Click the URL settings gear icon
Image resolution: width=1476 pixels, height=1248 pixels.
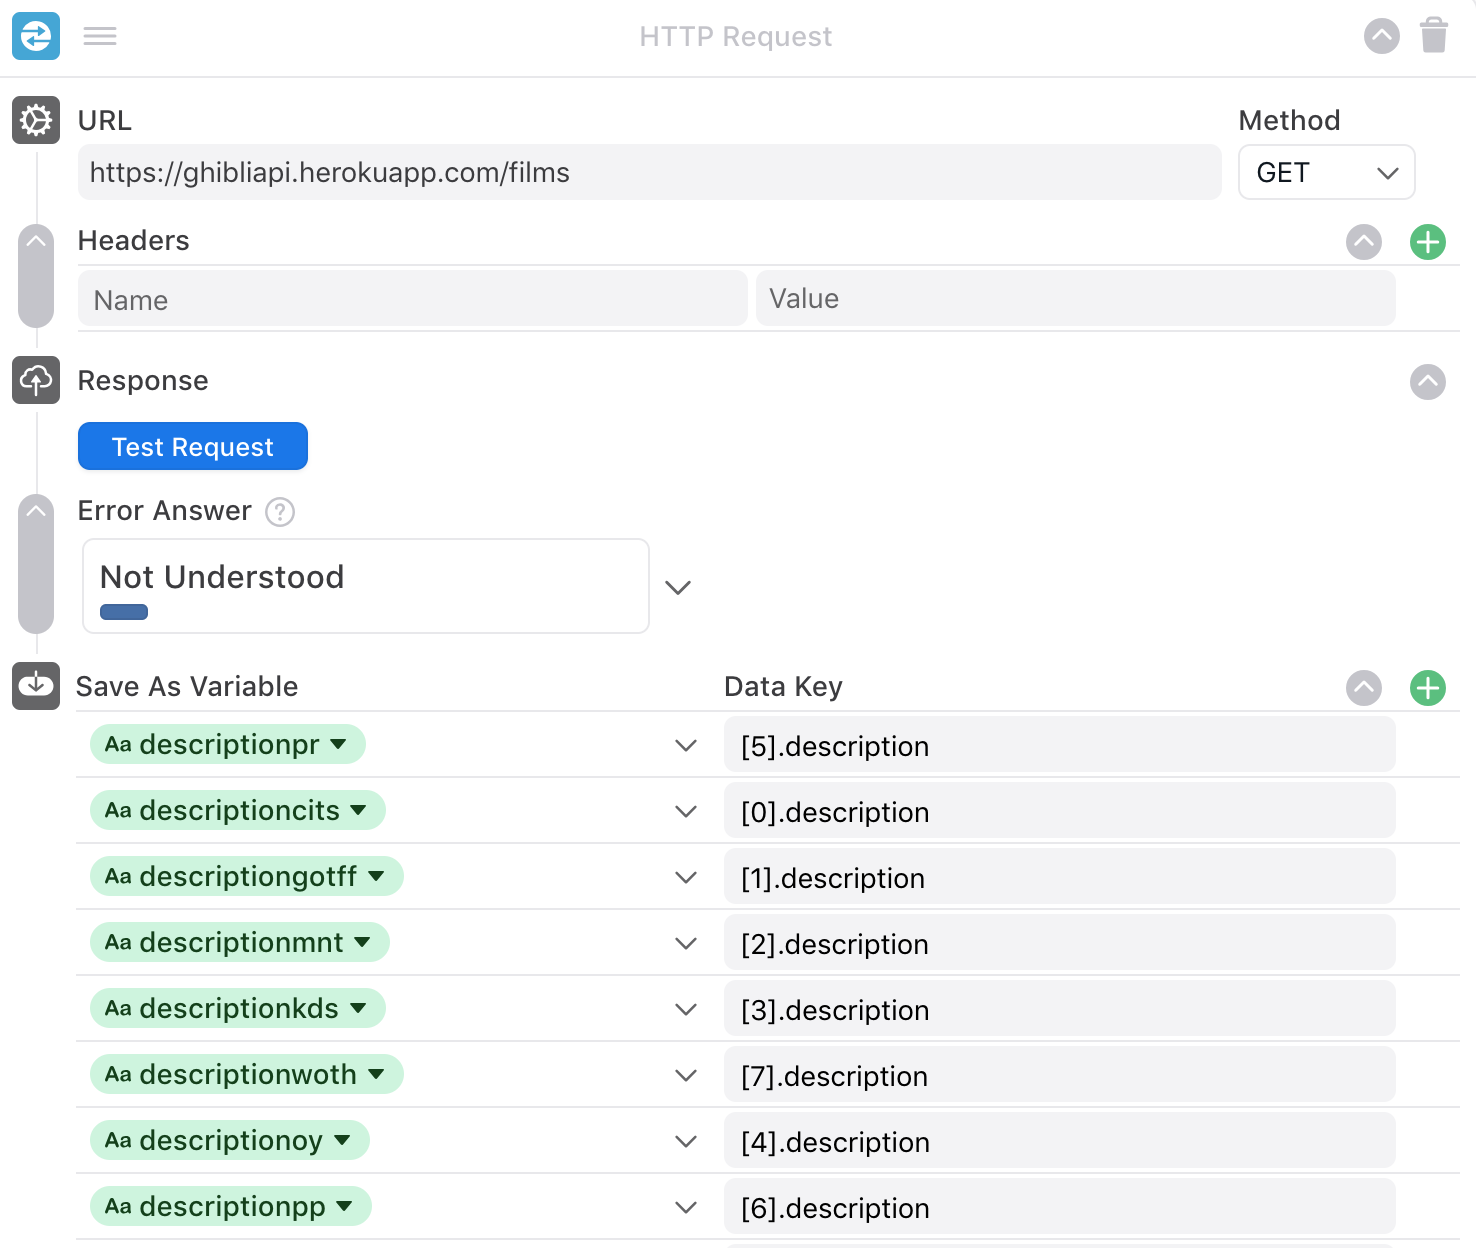36,121
